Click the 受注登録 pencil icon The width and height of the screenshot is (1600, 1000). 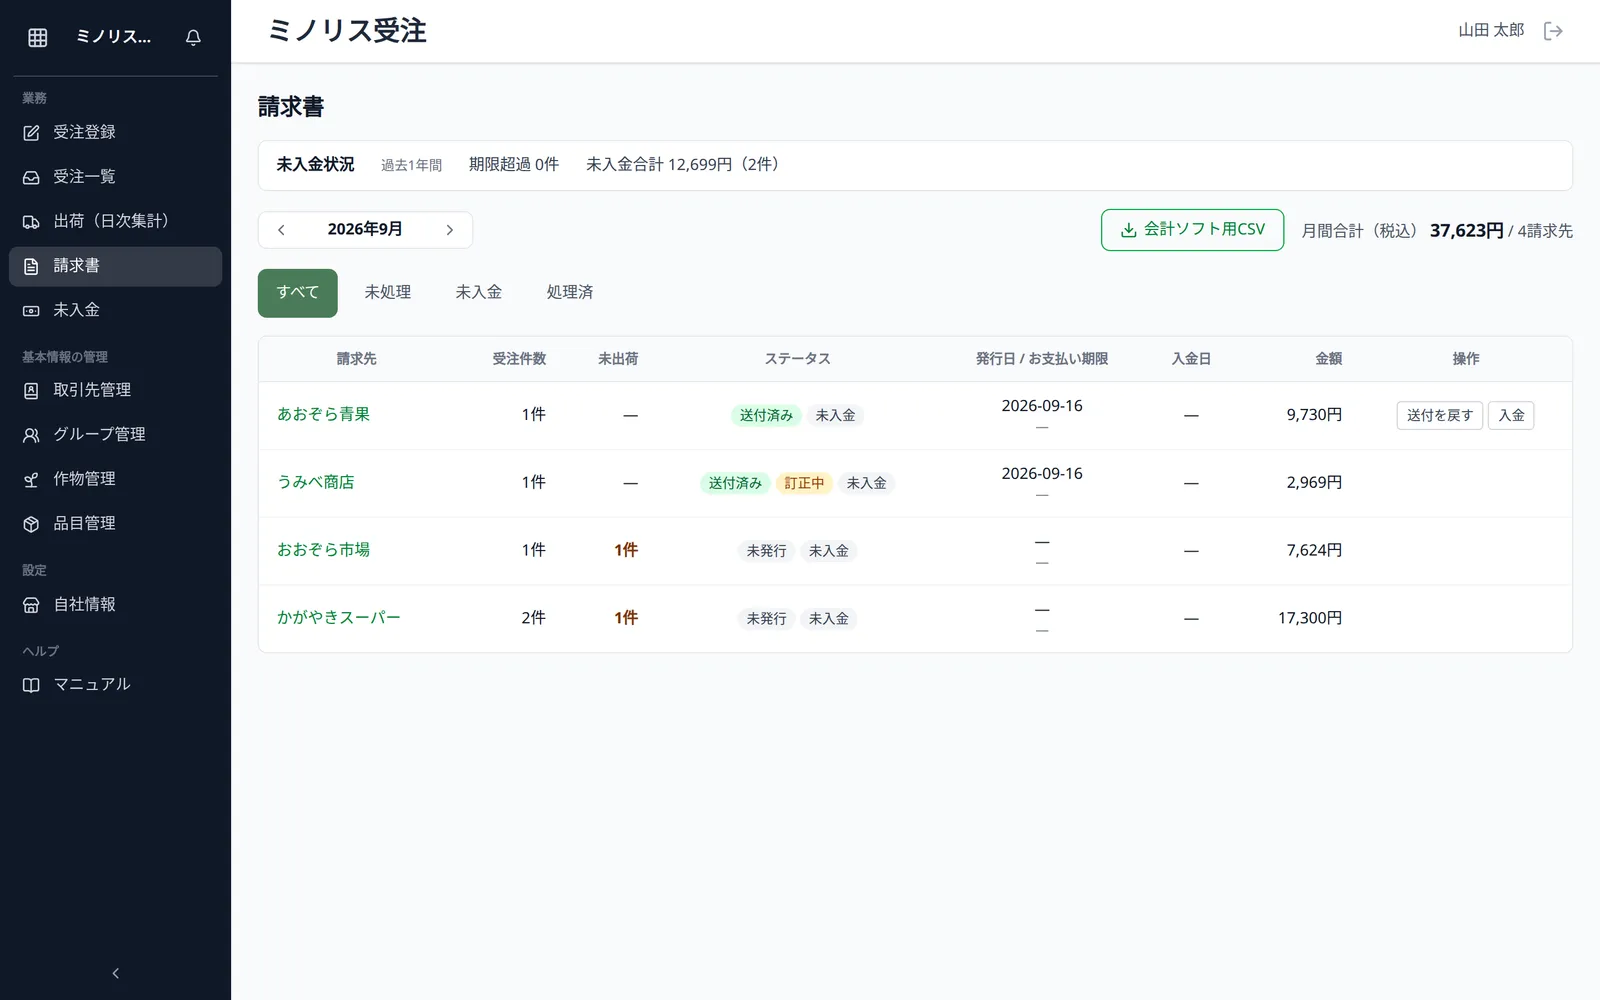pyautogui.click(x=31, y=133)
